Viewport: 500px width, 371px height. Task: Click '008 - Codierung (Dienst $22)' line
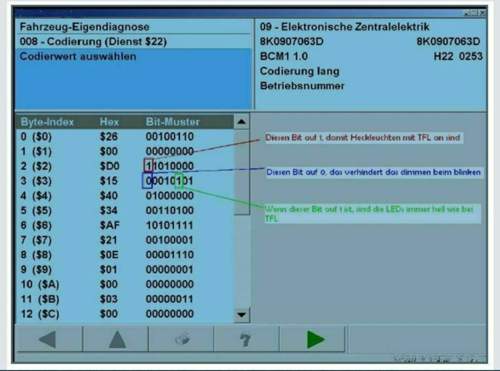(93, 42)
